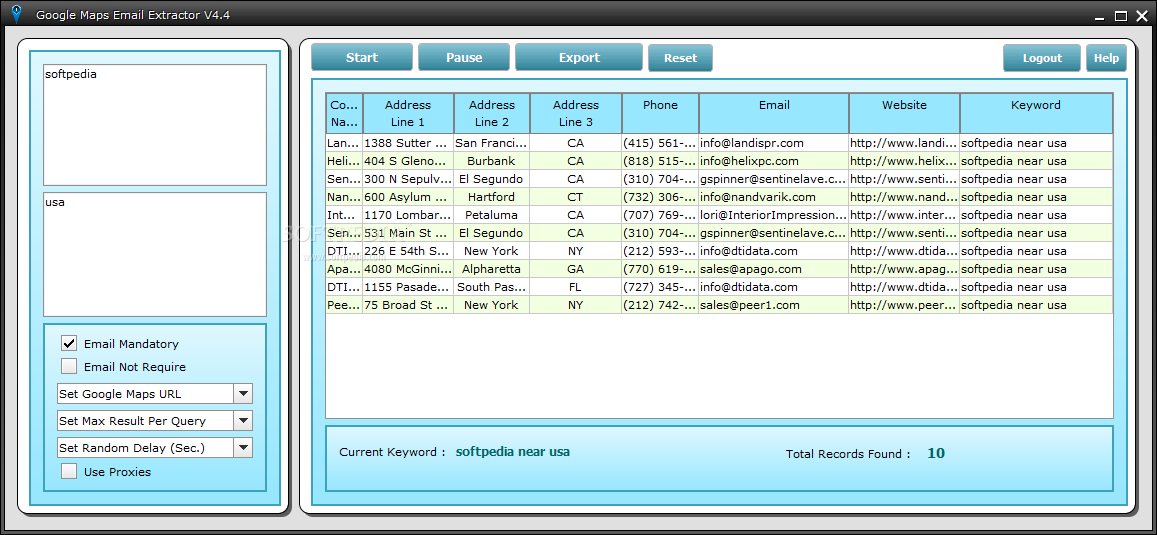The width and height of the screenshot is (1157, 535).
Task: Click the Phone column header
Action: tap(660, 114)
